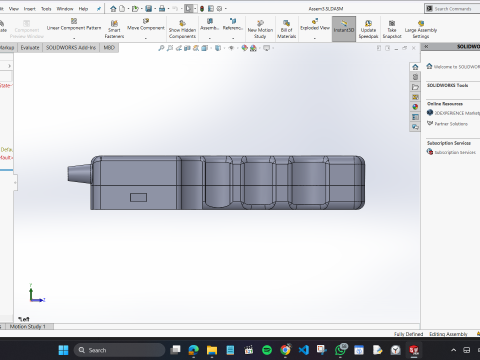Click the Select cursor tool icon
Viewport: 480px width, 360px height.
(x=189, y=9)
